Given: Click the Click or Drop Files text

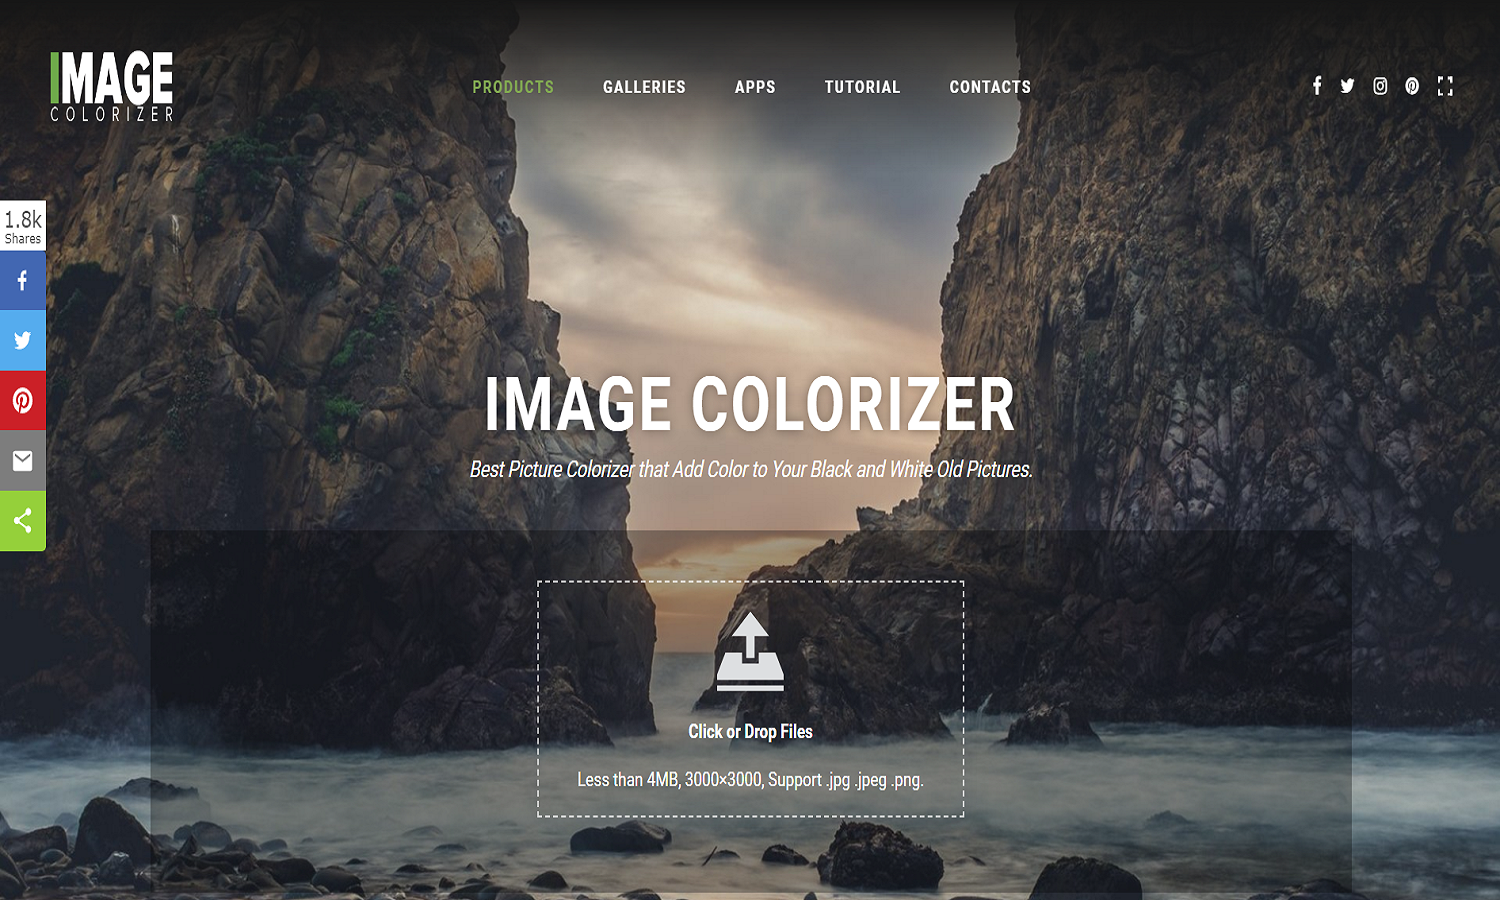Looking at the screenshot, I should pyautogui.click(x=750, y=731).
